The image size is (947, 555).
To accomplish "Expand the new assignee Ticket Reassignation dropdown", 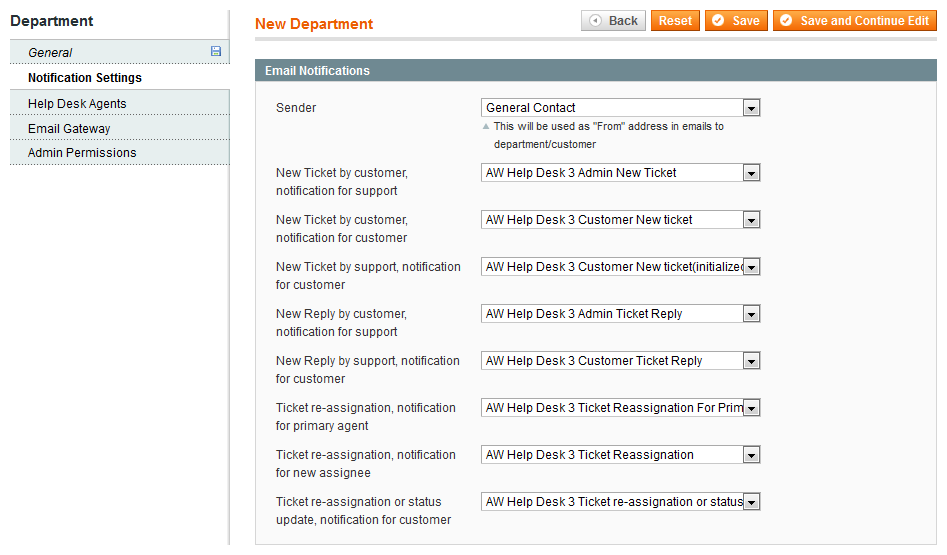I will 620,455.
